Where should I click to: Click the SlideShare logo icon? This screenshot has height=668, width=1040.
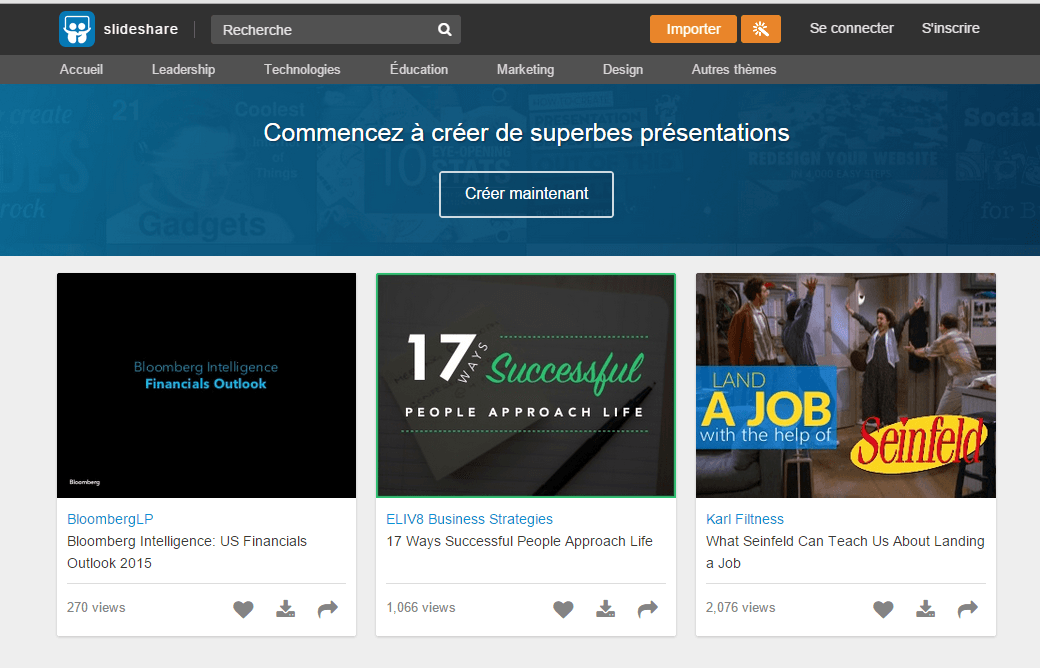point(77,29)
